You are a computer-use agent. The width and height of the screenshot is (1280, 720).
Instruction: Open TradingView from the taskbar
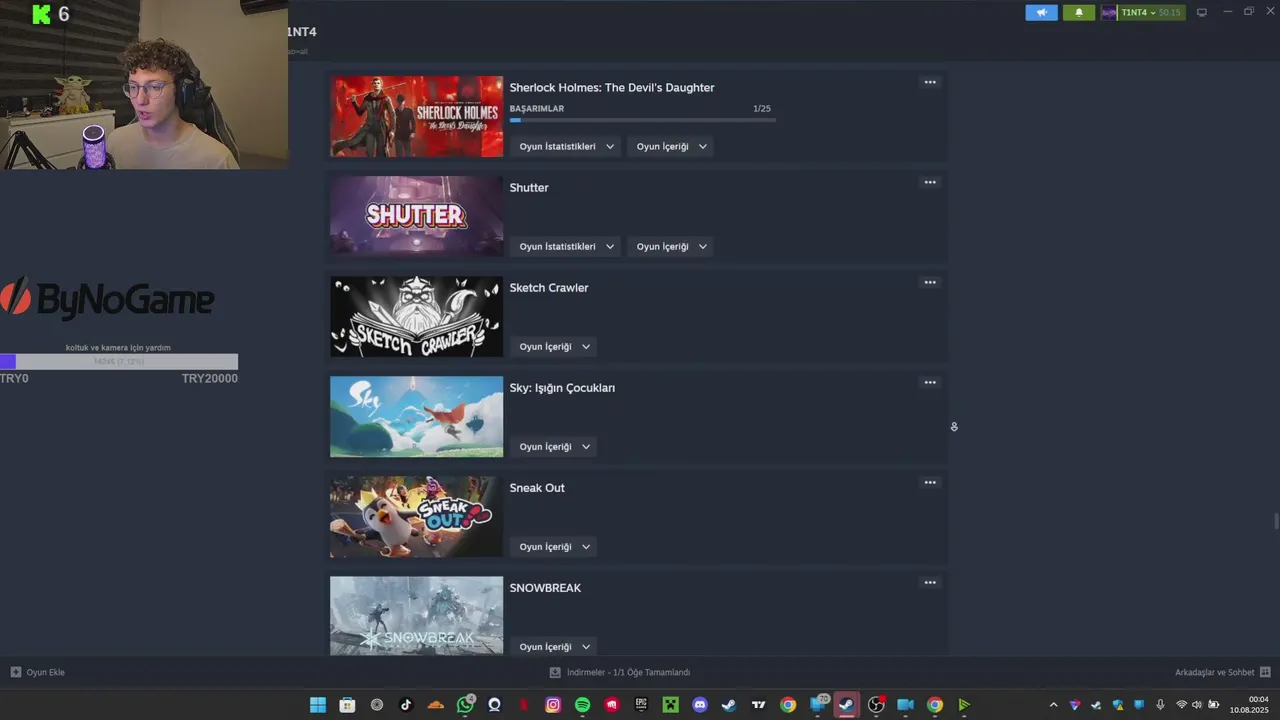point(758,705)
